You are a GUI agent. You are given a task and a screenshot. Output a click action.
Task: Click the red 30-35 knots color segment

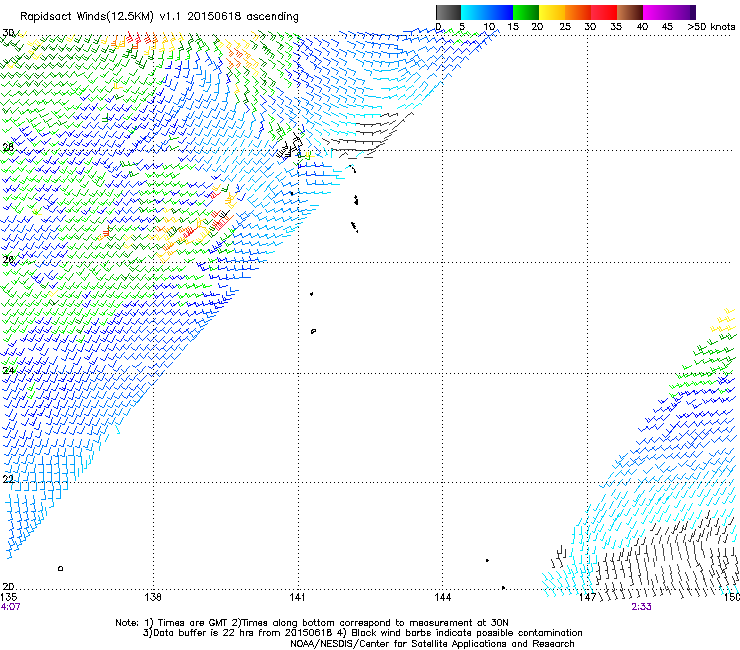604,12
